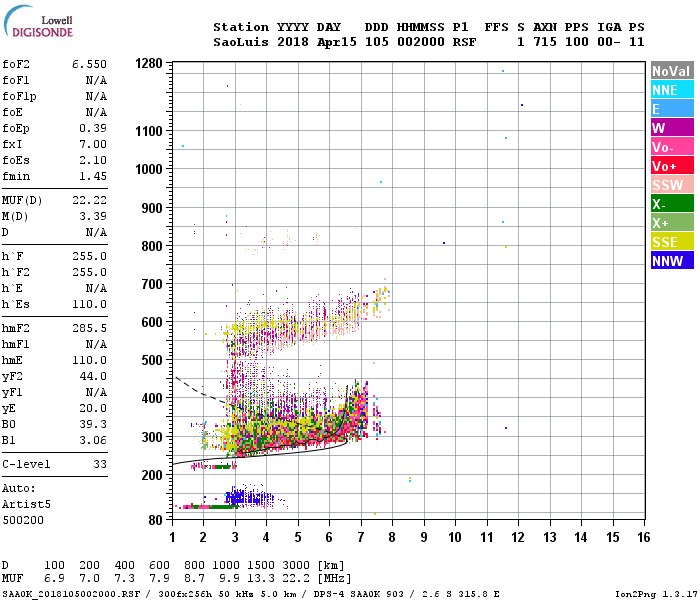The image size is (700, 600).
Task: Click the yE value 20.0
Action: [x=93, y=408]
